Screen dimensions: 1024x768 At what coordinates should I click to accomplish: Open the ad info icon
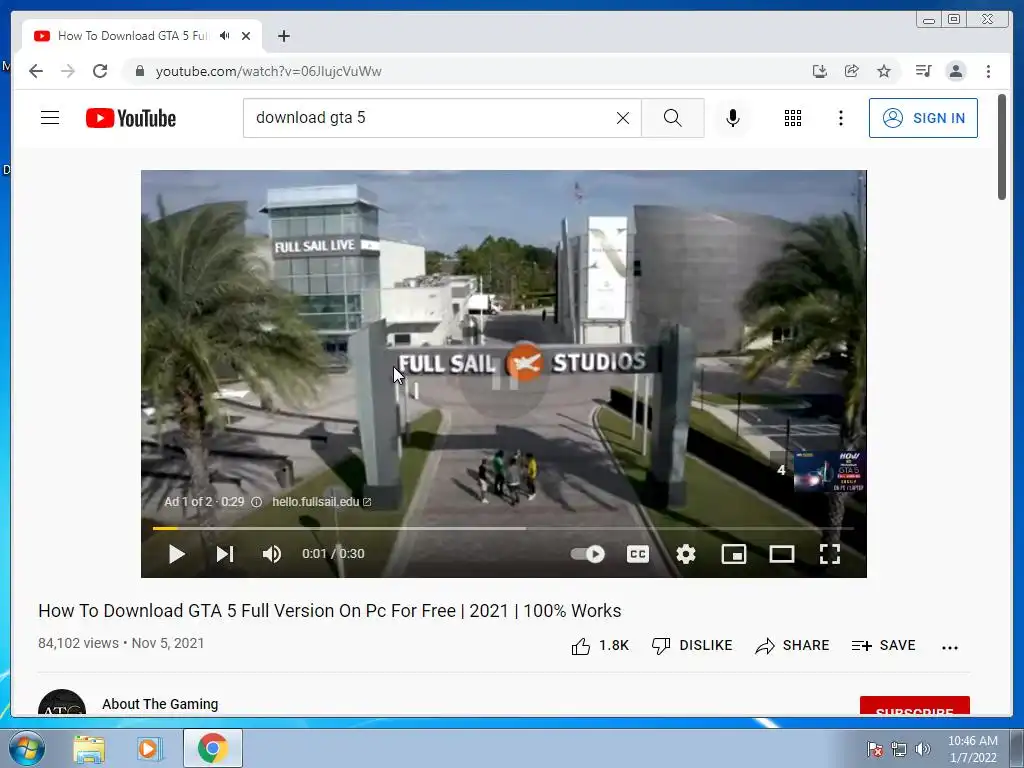coord(257,502)
